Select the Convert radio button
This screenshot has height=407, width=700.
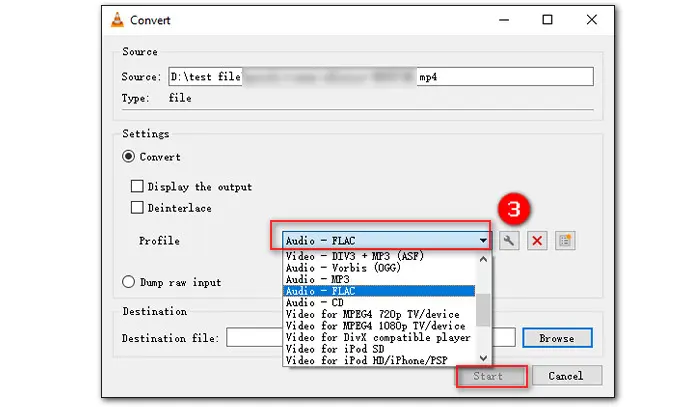coord(129,157)
